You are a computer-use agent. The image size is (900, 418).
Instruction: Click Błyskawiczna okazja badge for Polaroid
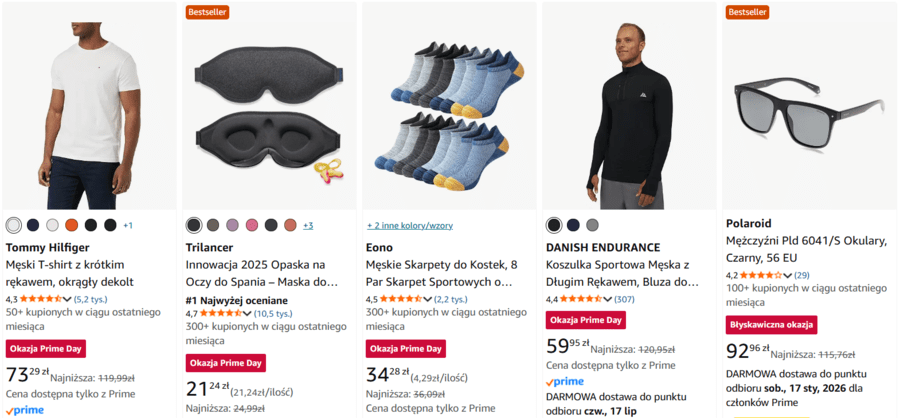click(771, 325)
